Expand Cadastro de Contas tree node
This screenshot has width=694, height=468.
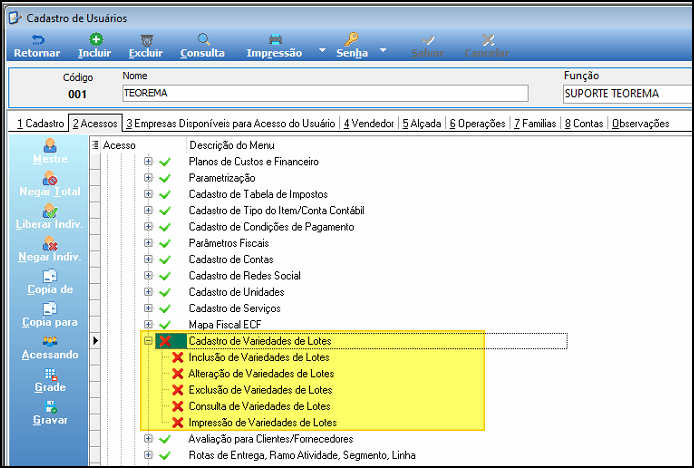(x=148, y=259)
